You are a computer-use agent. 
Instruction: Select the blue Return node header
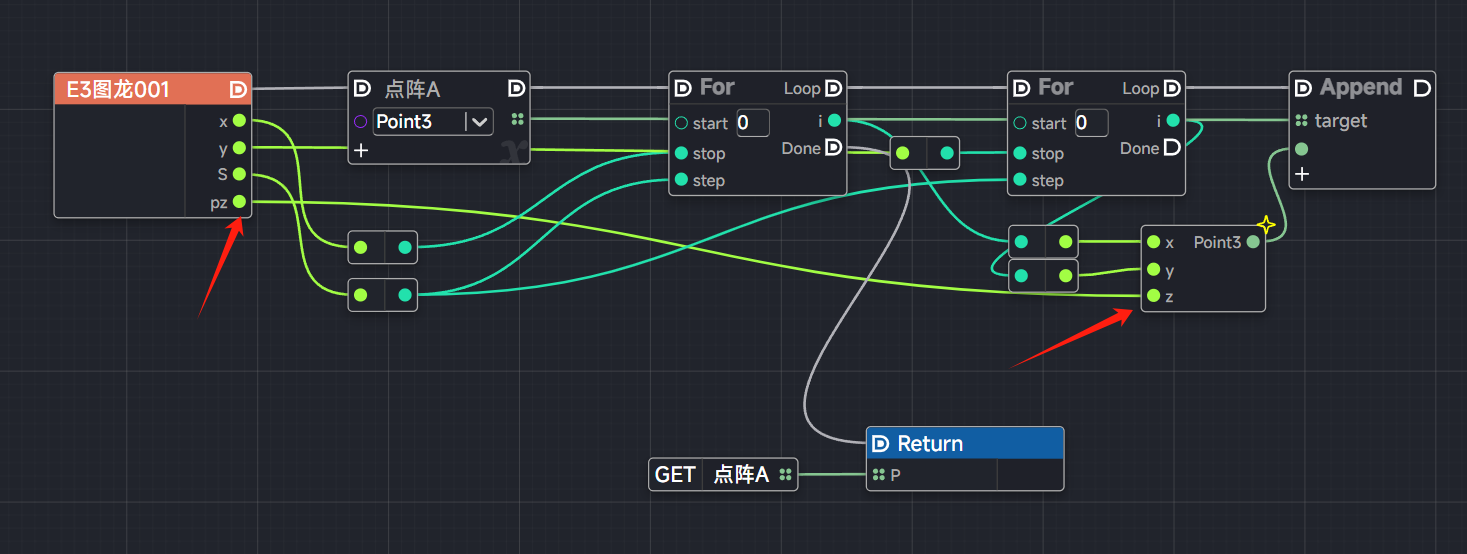point(964,443)
